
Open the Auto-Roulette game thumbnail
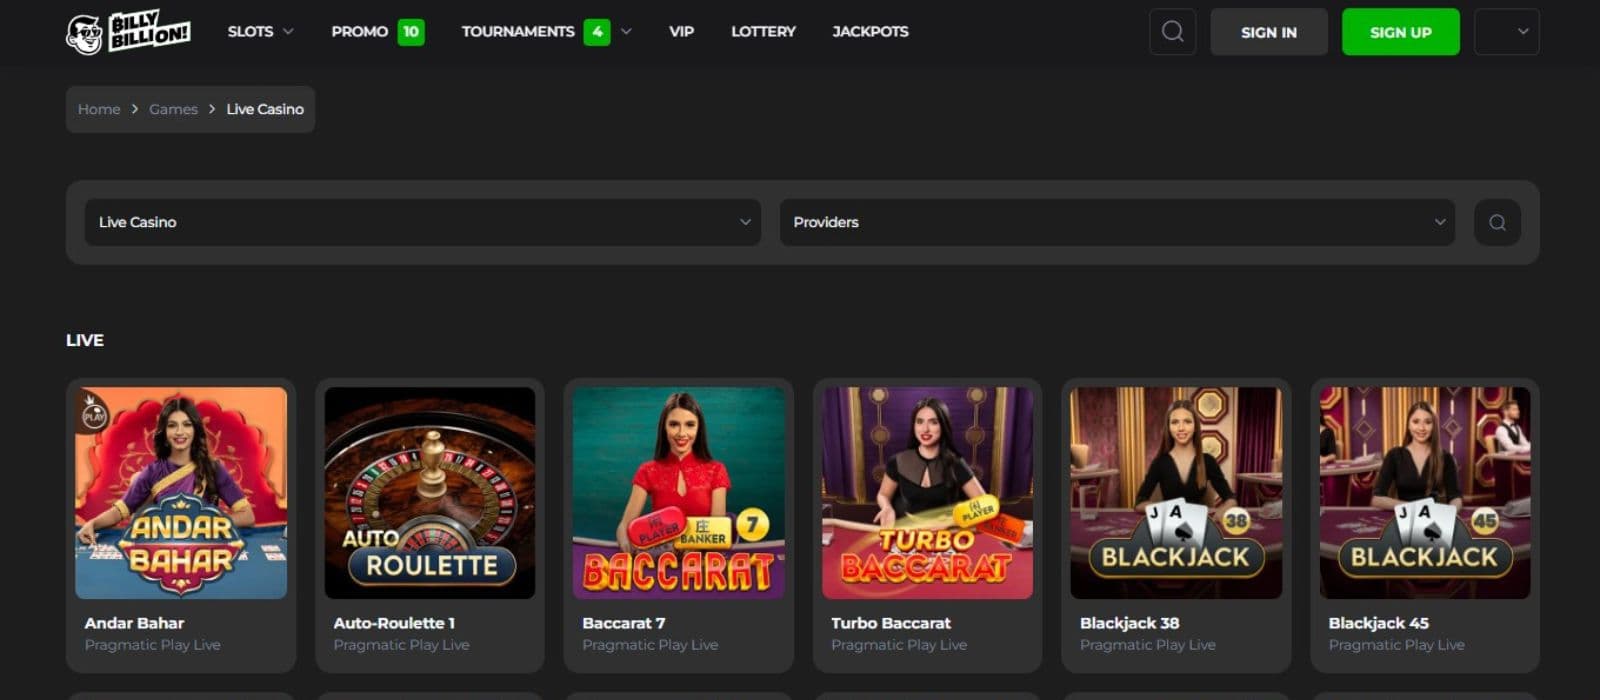coord(430,493)
